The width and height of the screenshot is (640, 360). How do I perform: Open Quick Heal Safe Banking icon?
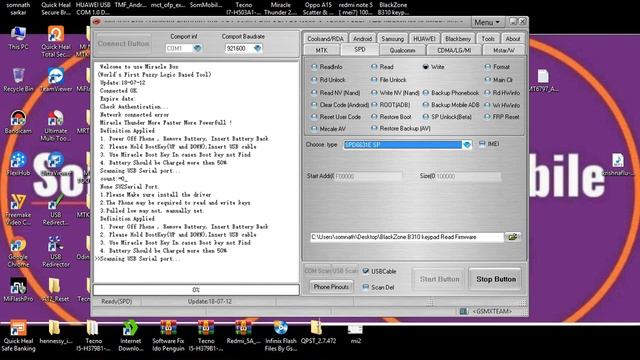18,336
